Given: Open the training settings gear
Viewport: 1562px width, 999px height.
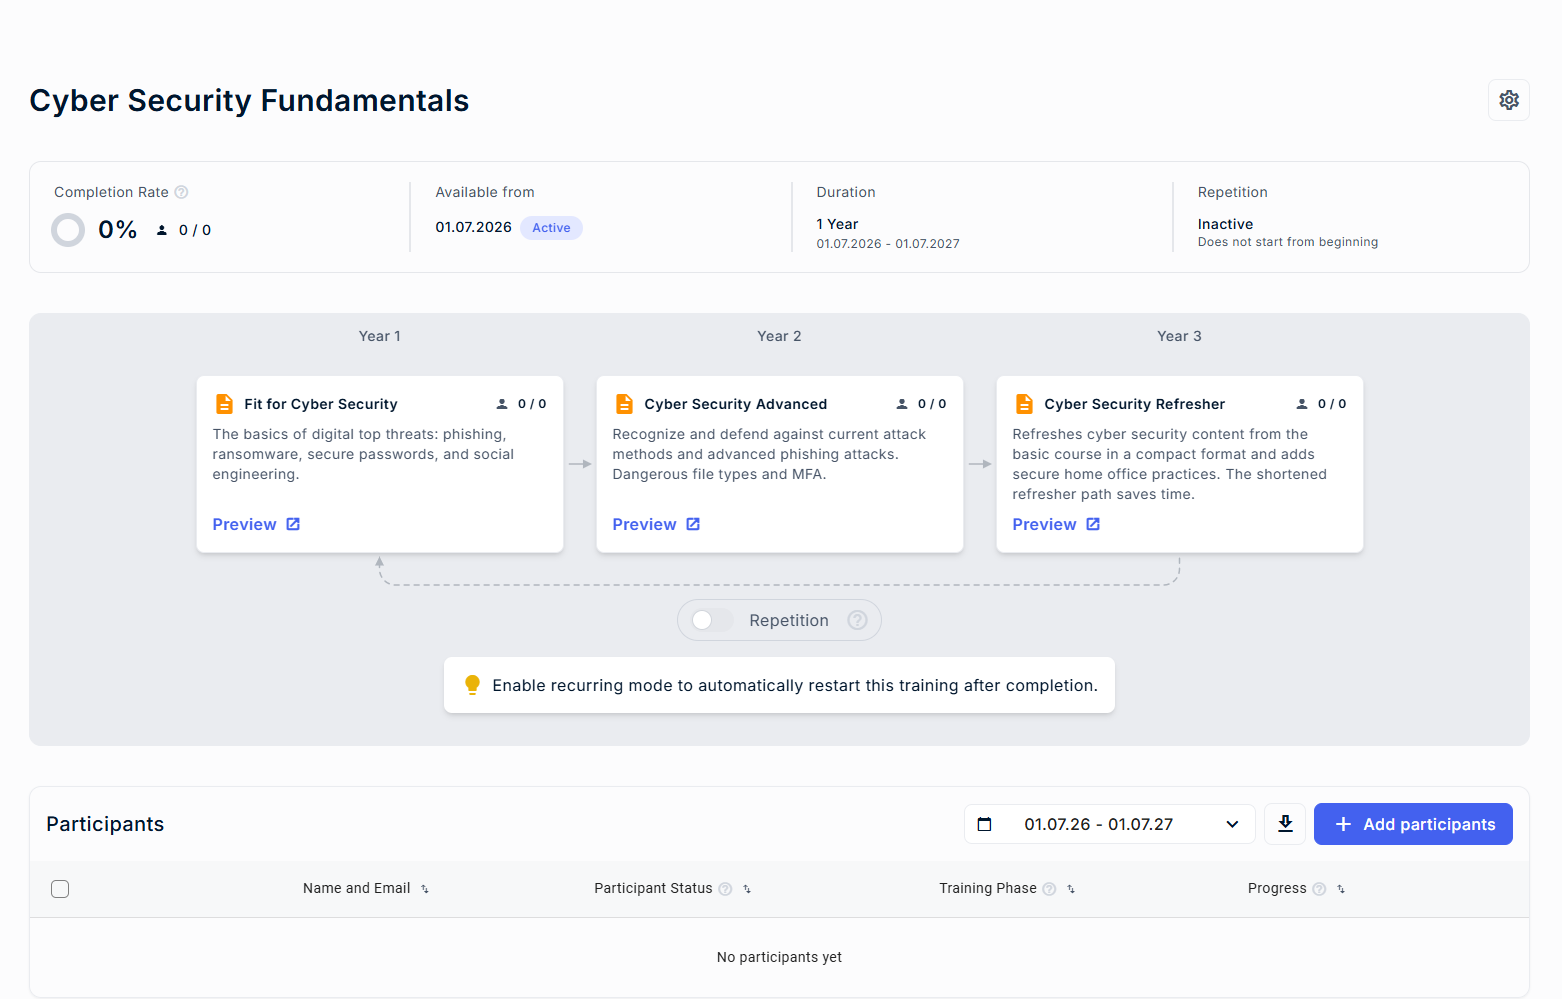Looking at the screenshot, I should coord(1508,100).
